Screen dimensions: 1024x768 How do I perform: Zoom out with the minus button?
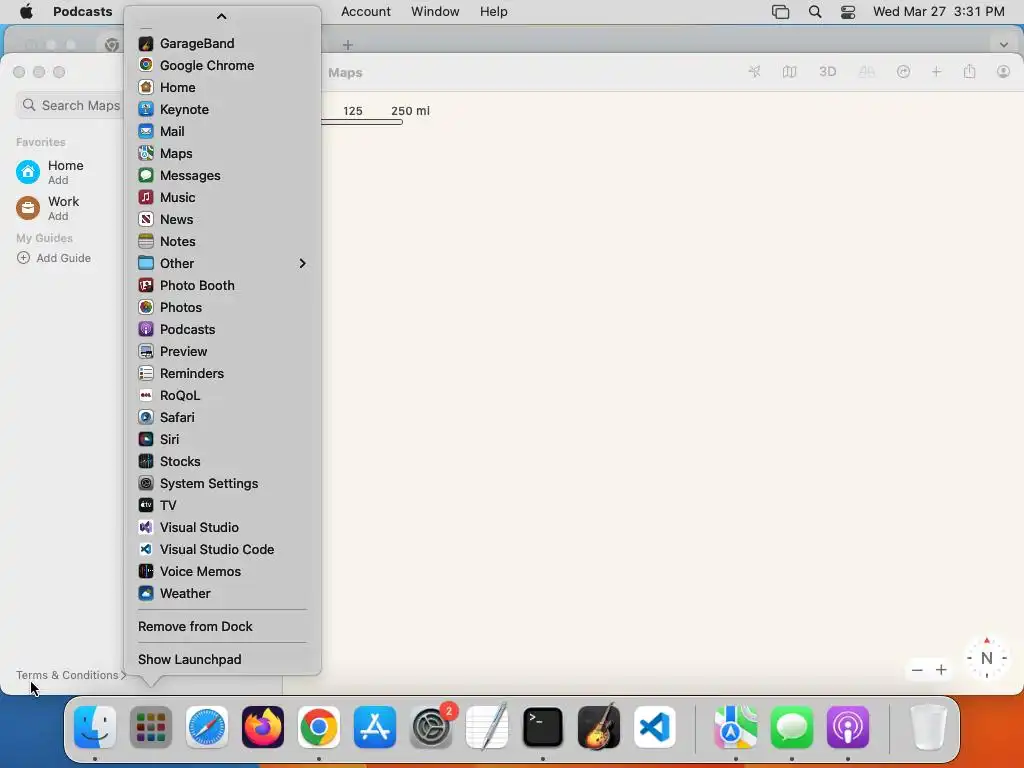[917, 670]
